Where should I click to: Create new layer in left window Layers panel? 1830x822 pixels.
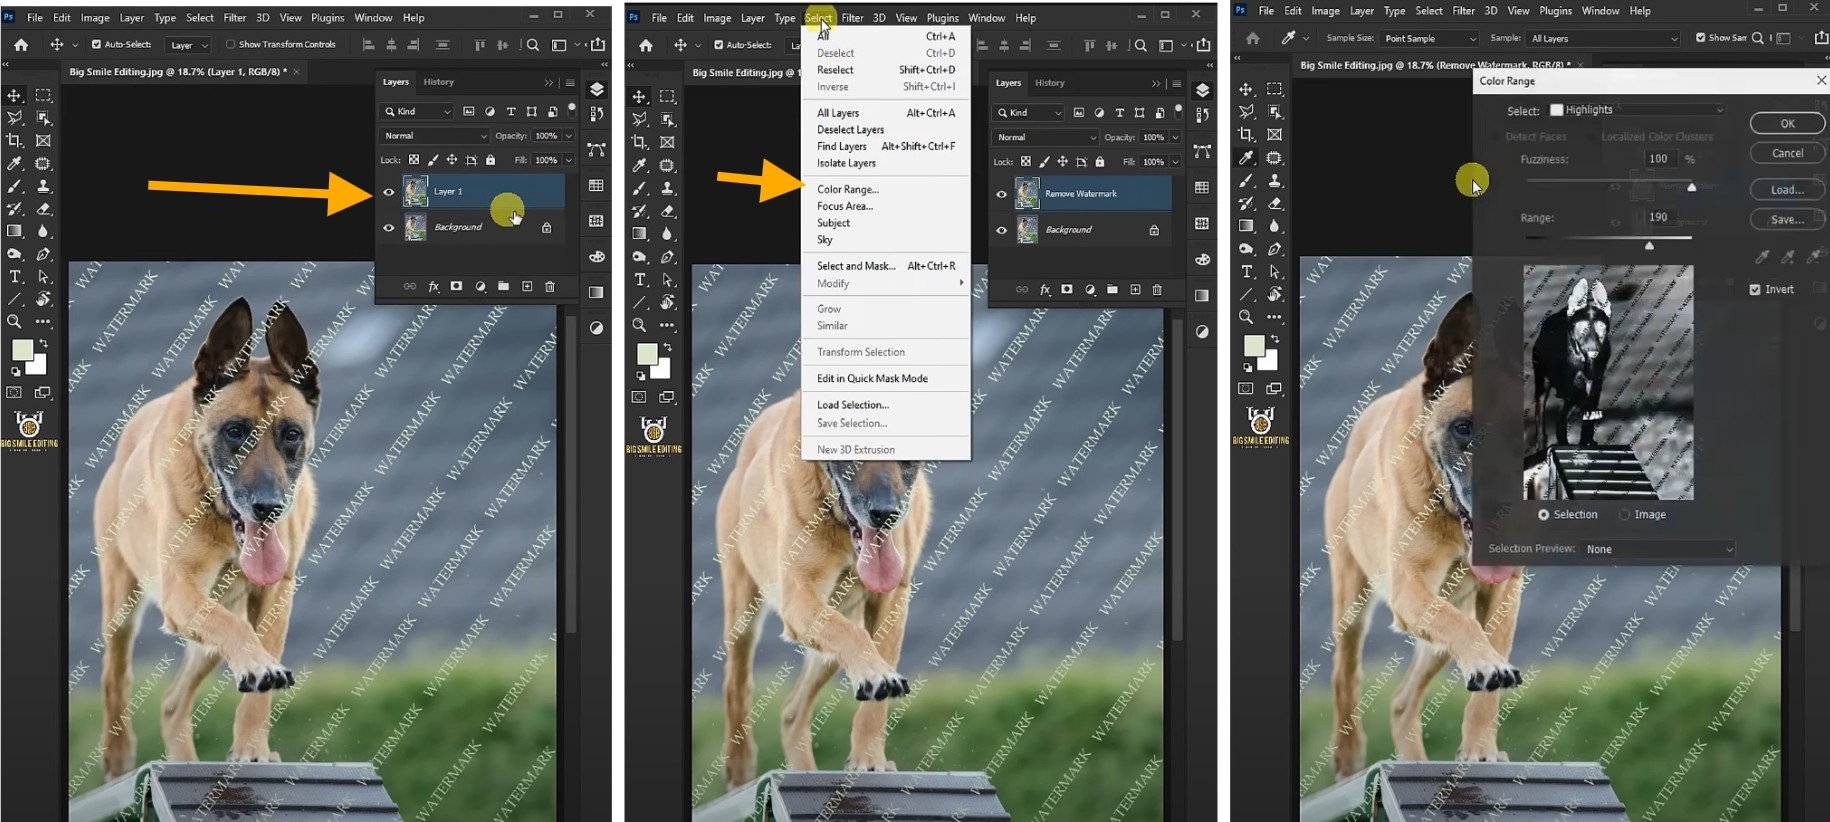point(527,287)
